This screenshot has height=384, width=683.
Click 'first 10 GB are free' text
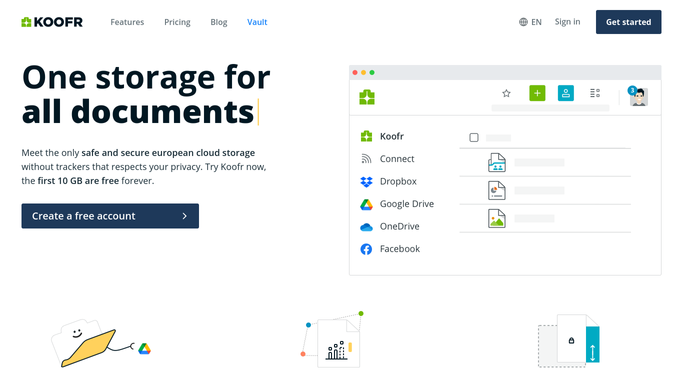coord(78,181)
